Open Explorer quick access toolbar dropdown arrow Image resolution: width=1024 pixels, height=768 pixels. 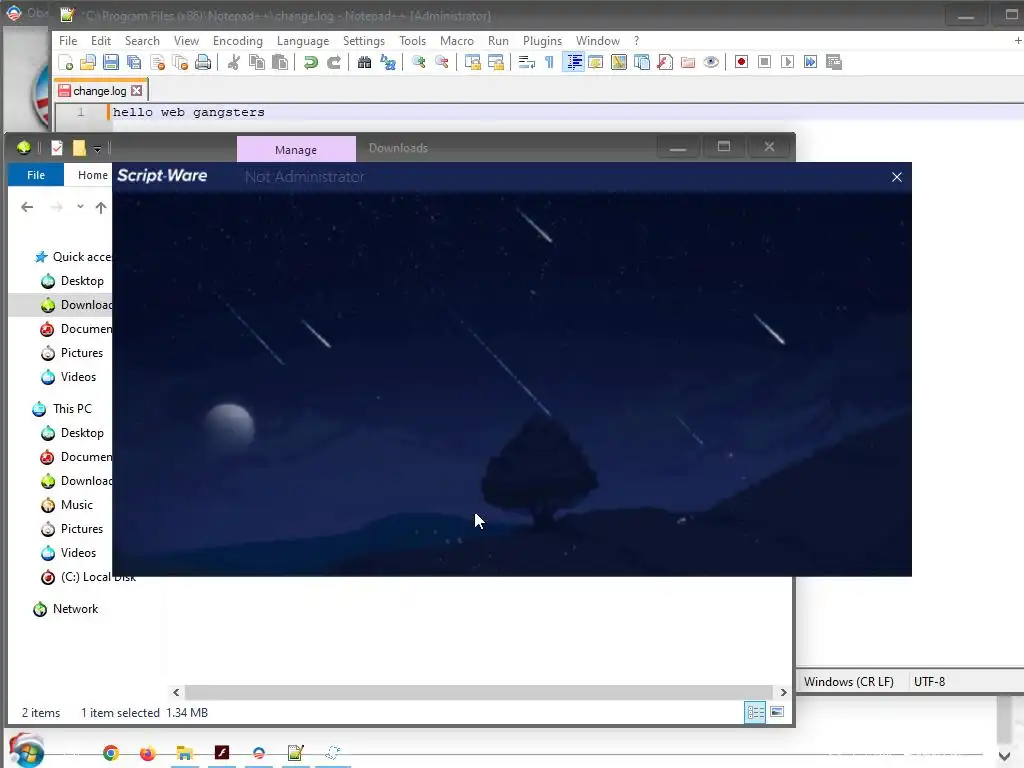[x=97, y=149]
